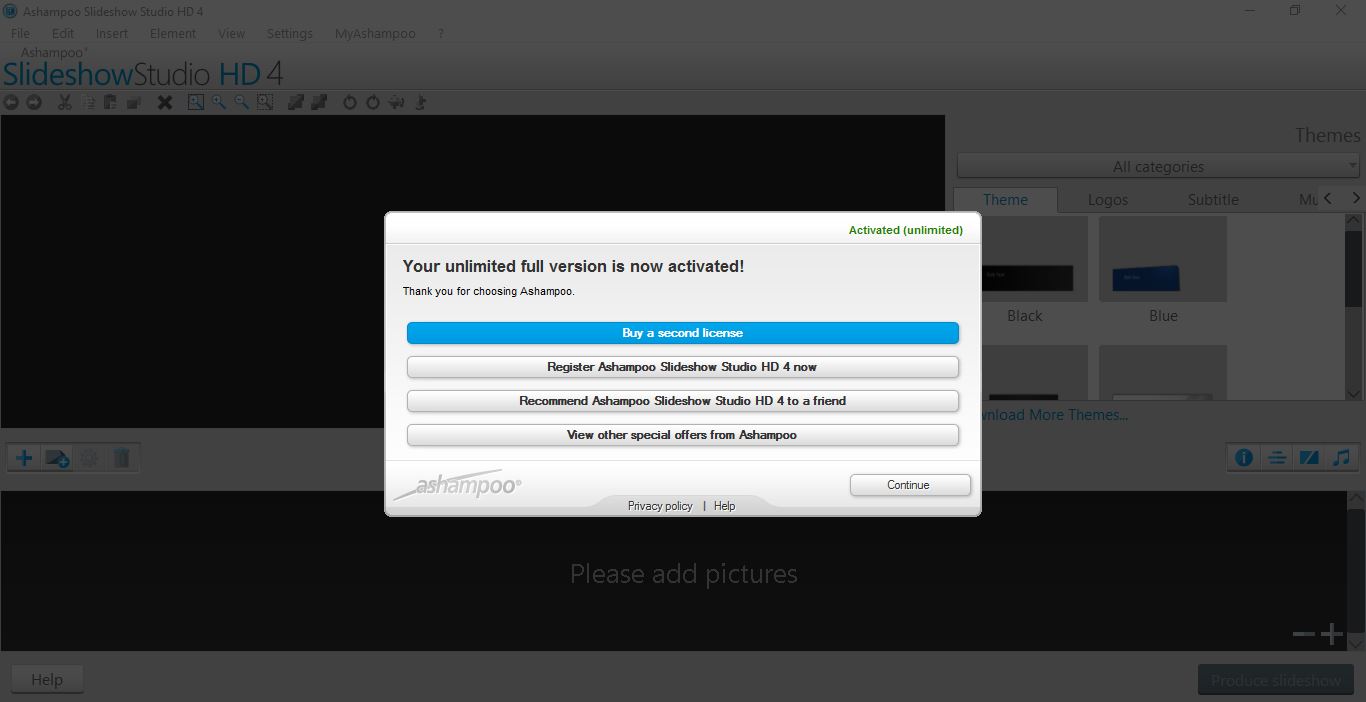Select the Blue theme thumbnail
The image size is (1366, 702).
point(1162,258)
